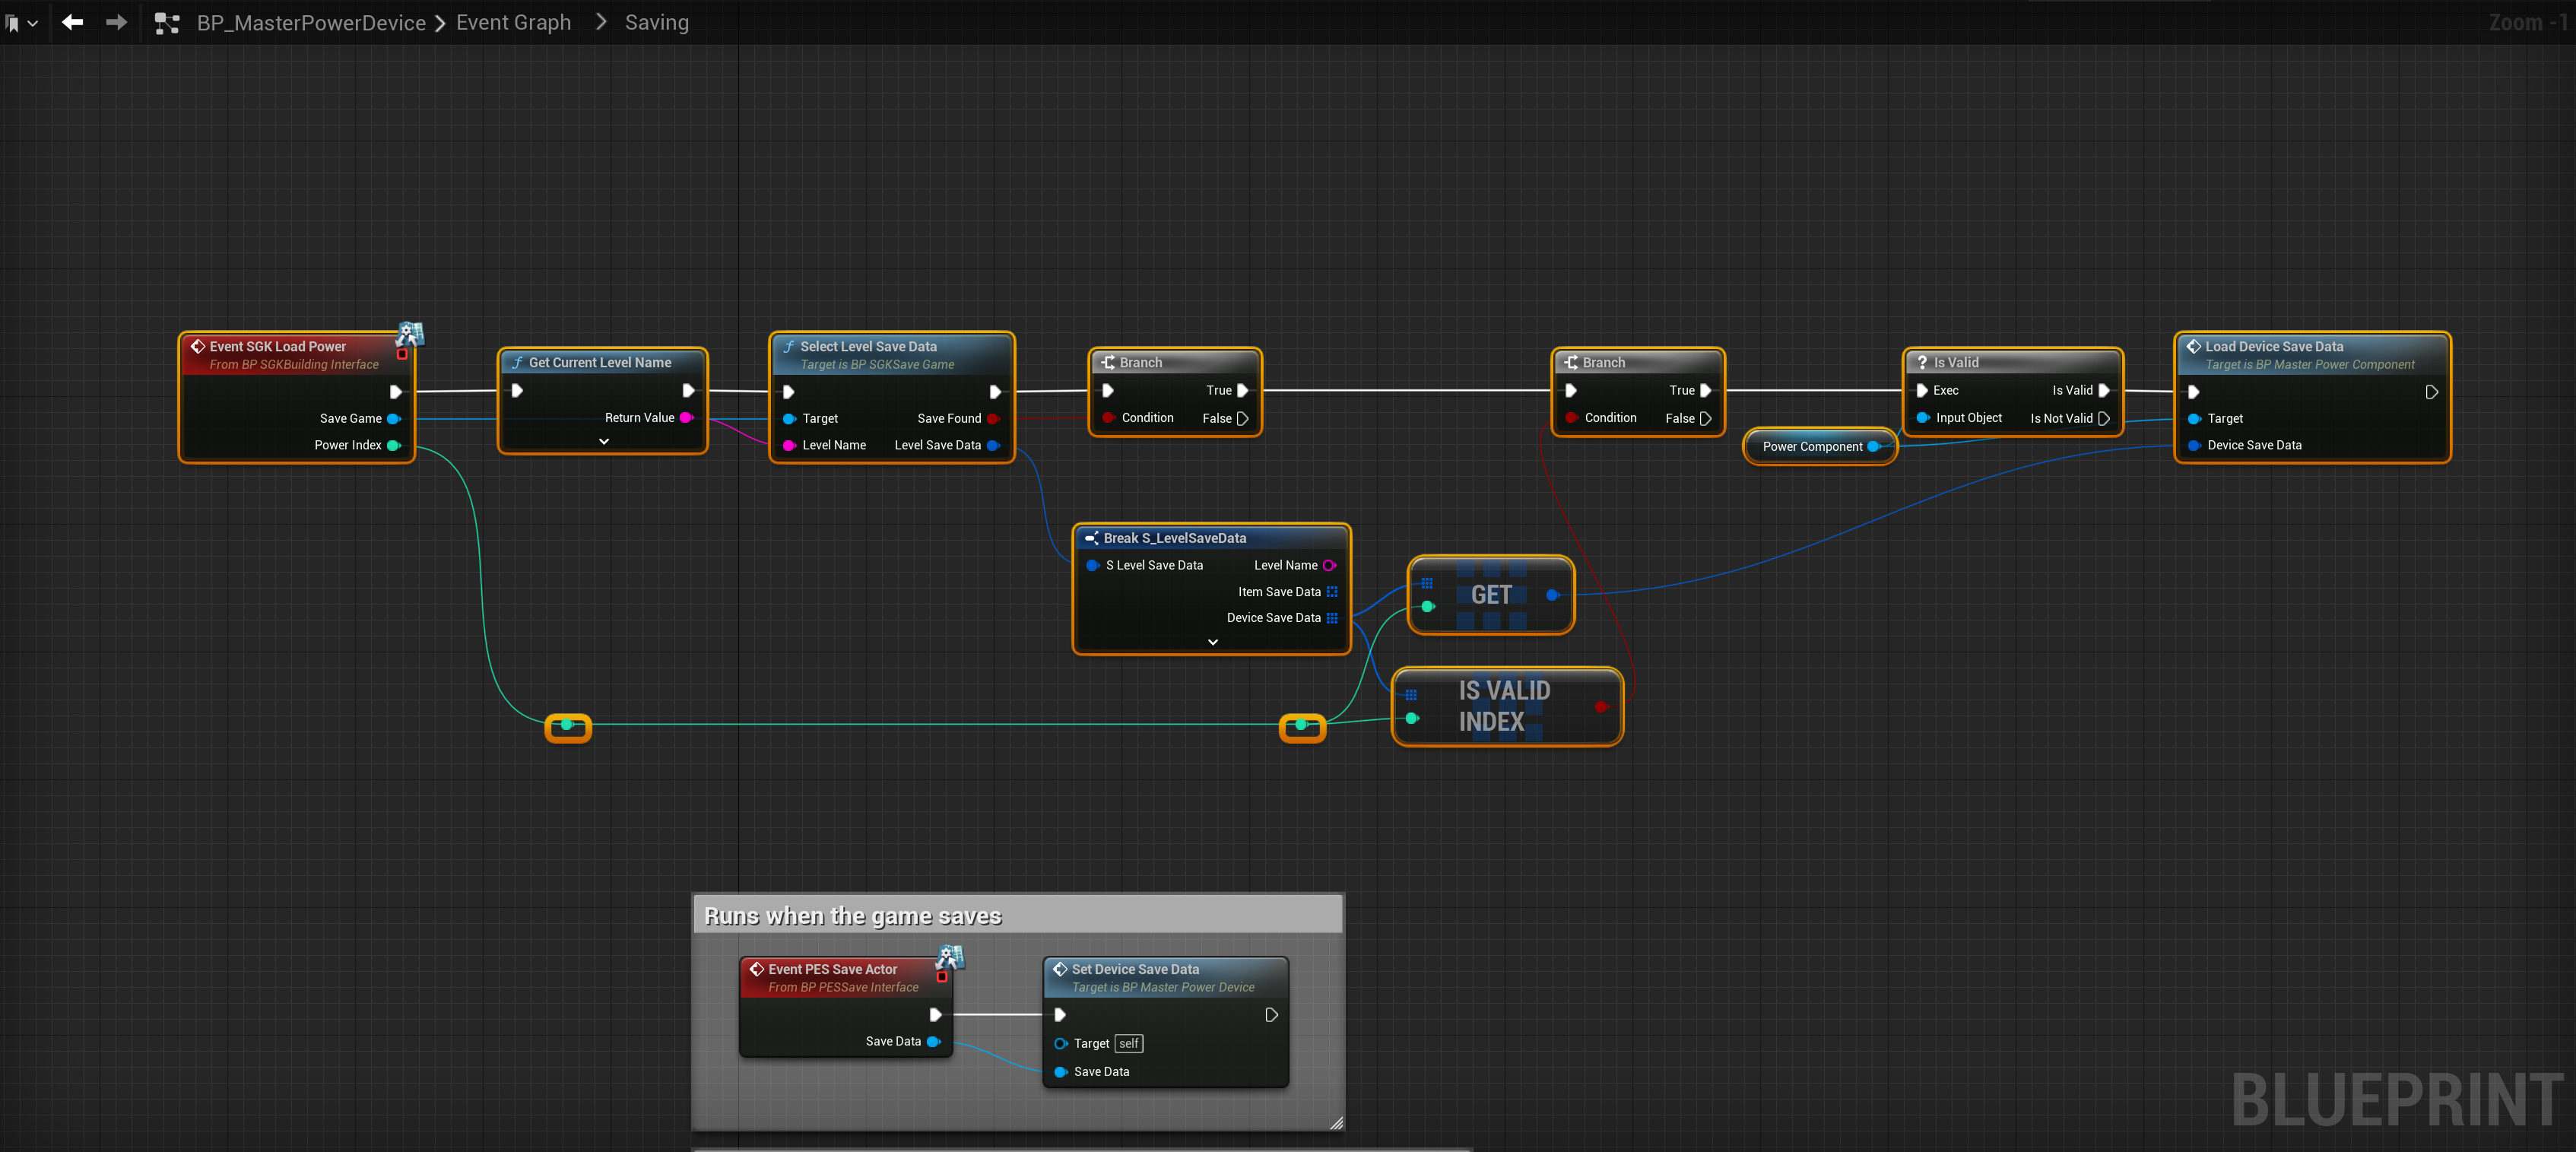
Task: Click the back navigation arrow
Action: [72, 22]
